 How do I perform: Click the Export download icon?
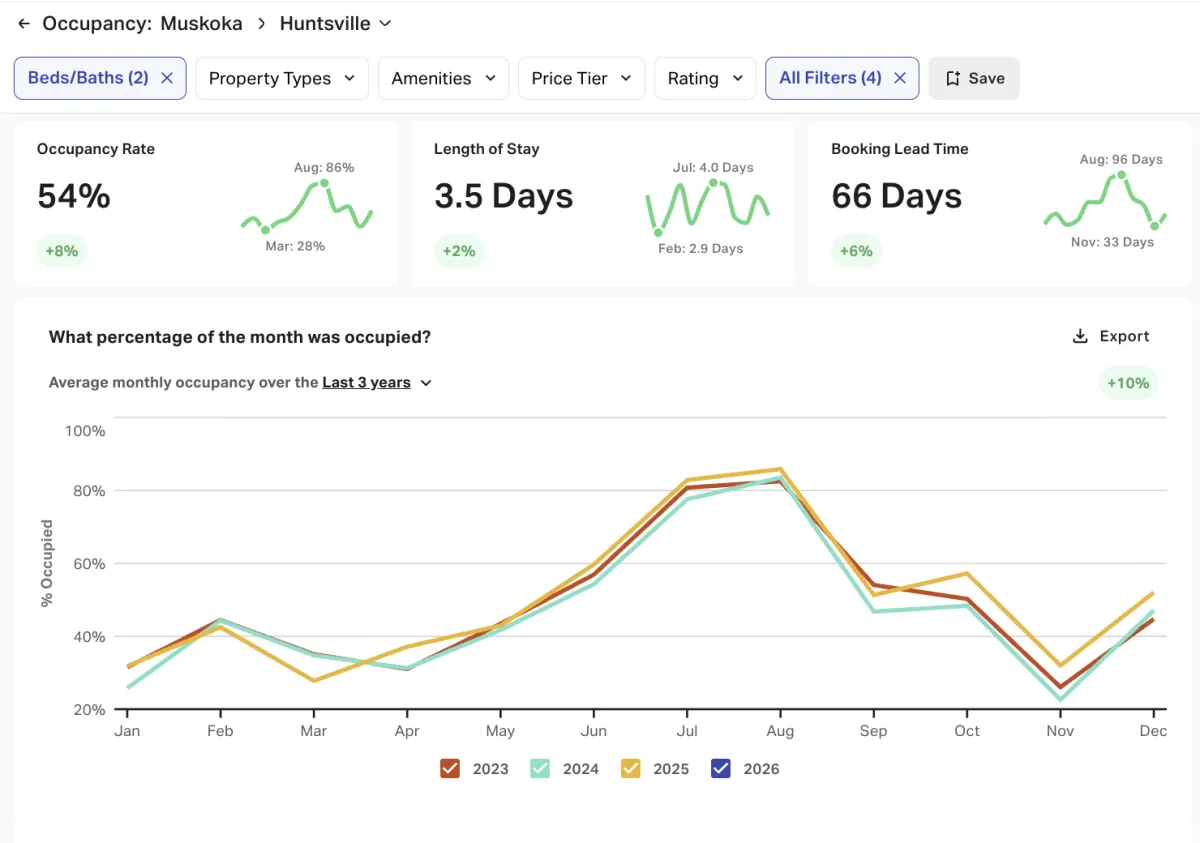(1080, 336)
